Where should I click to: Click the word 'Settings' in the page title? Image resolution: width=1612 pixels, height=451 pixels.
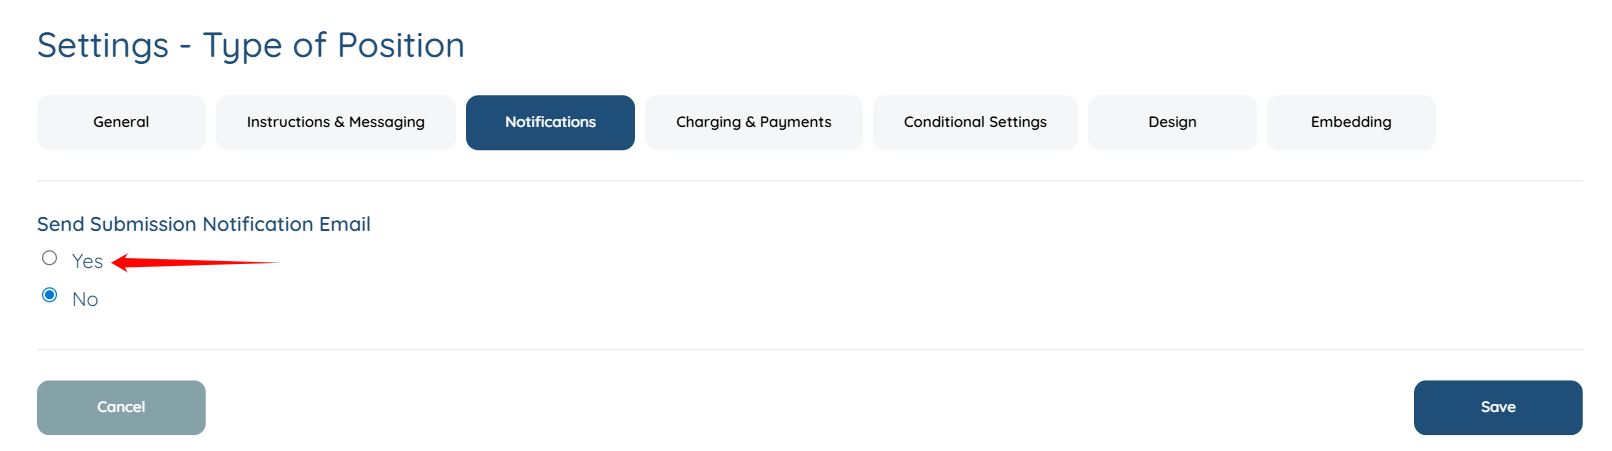click(103, 46)
